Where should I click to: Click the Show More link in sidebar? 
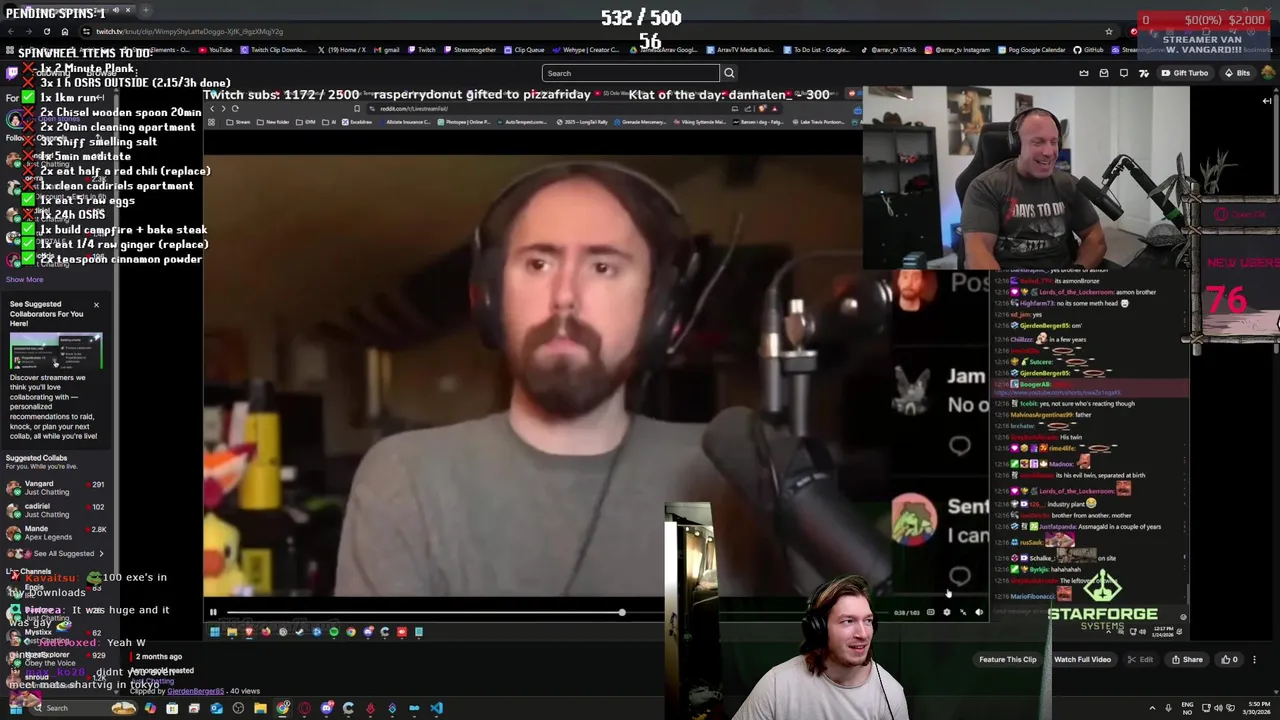pos(26,280)
